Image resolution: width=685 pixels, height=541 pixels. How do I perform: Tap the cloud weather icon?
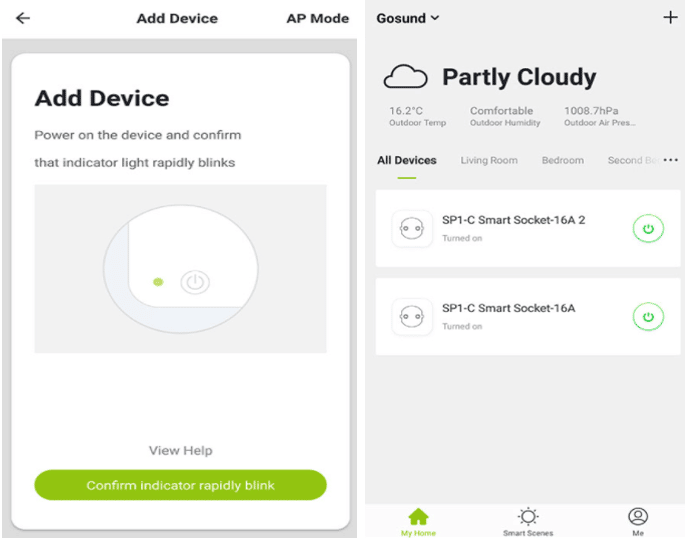405,77
